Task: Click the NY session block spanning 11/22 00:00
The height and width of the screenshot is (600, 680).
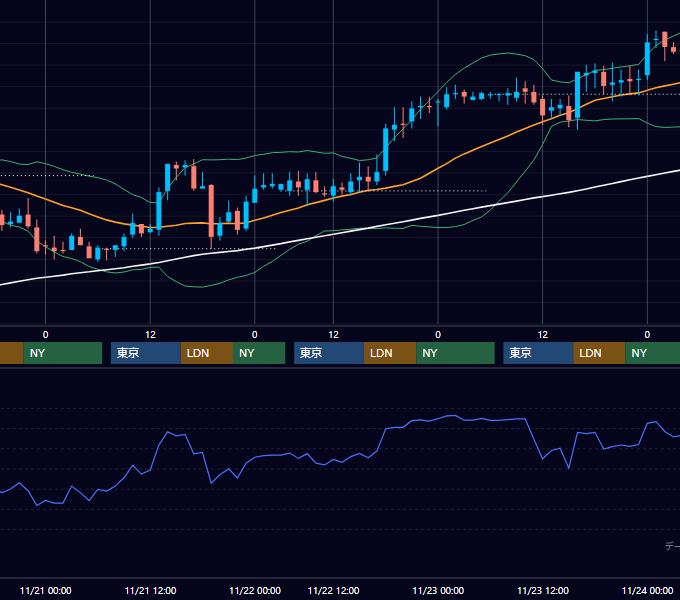Action: click(259, 353)
